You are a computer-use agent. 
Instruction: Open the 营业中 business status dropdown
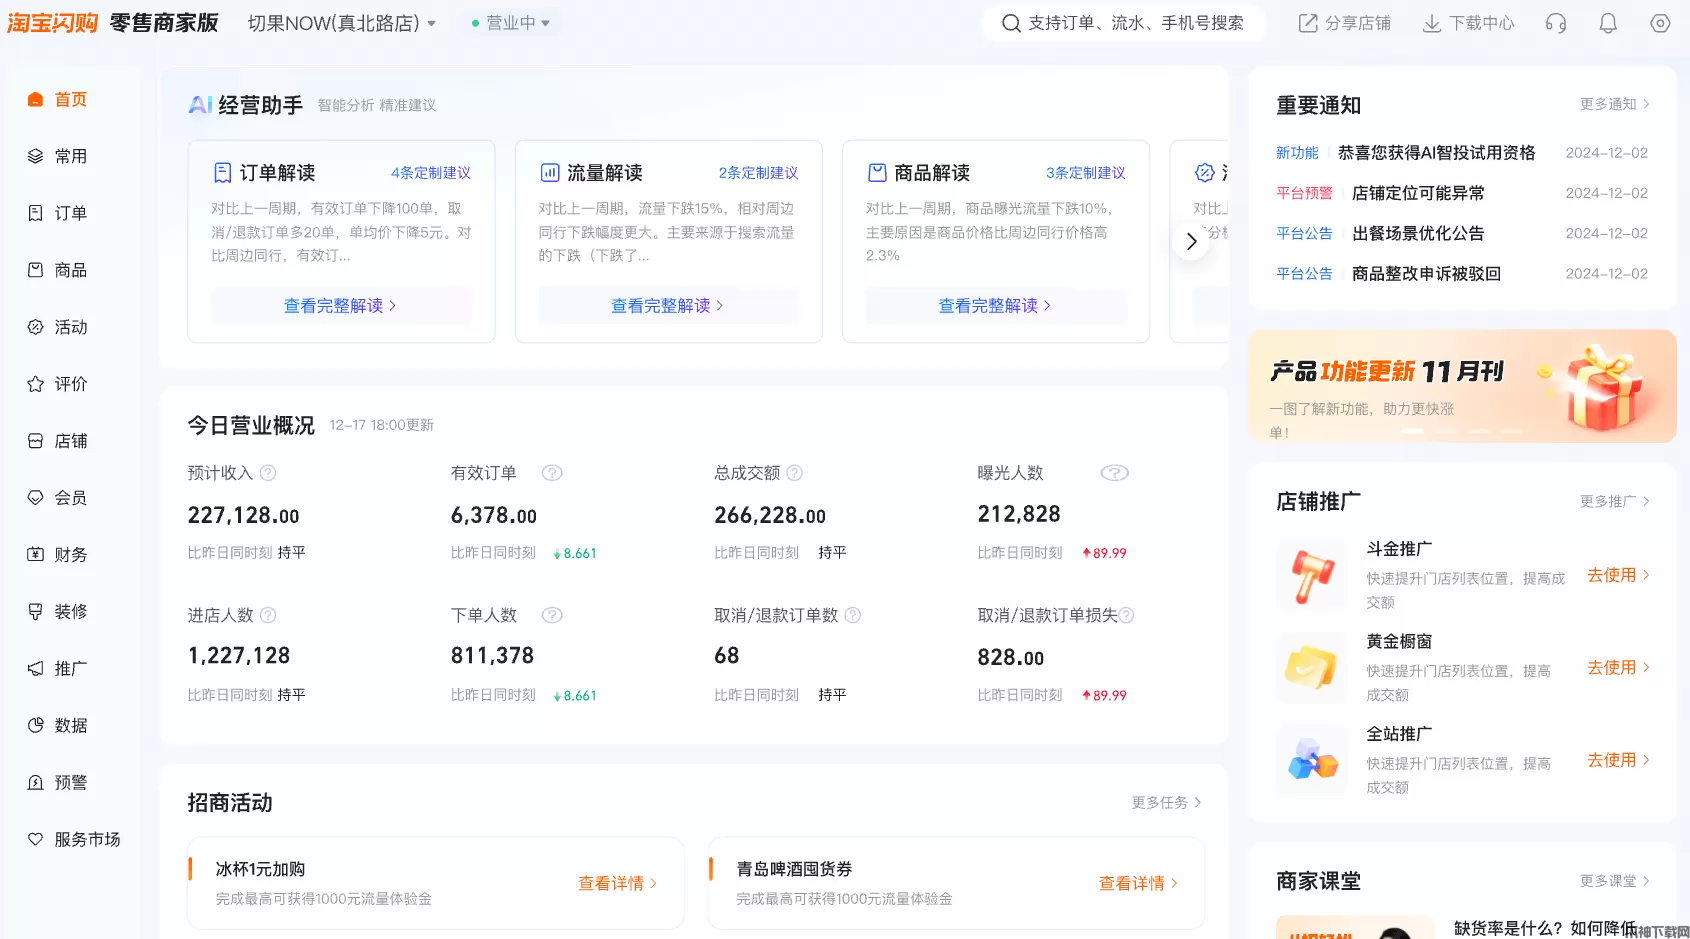click(x=511, y=23)
